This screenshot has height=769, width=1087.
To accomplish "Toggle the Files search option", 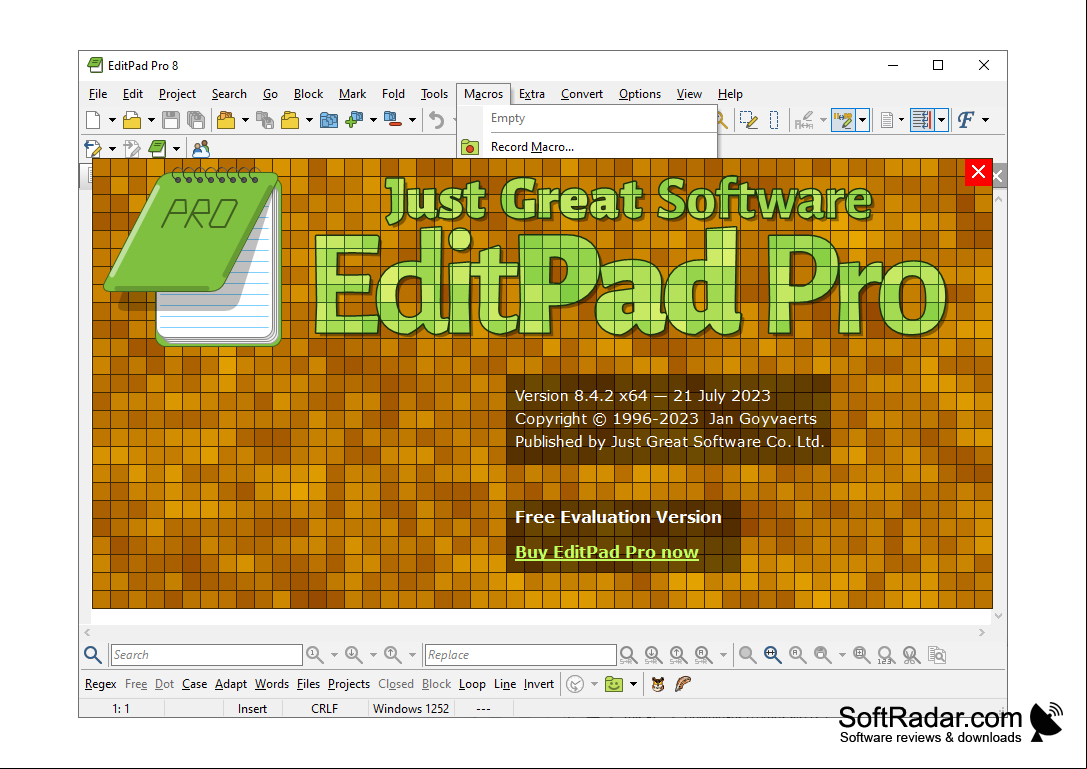I will point(308,684).
